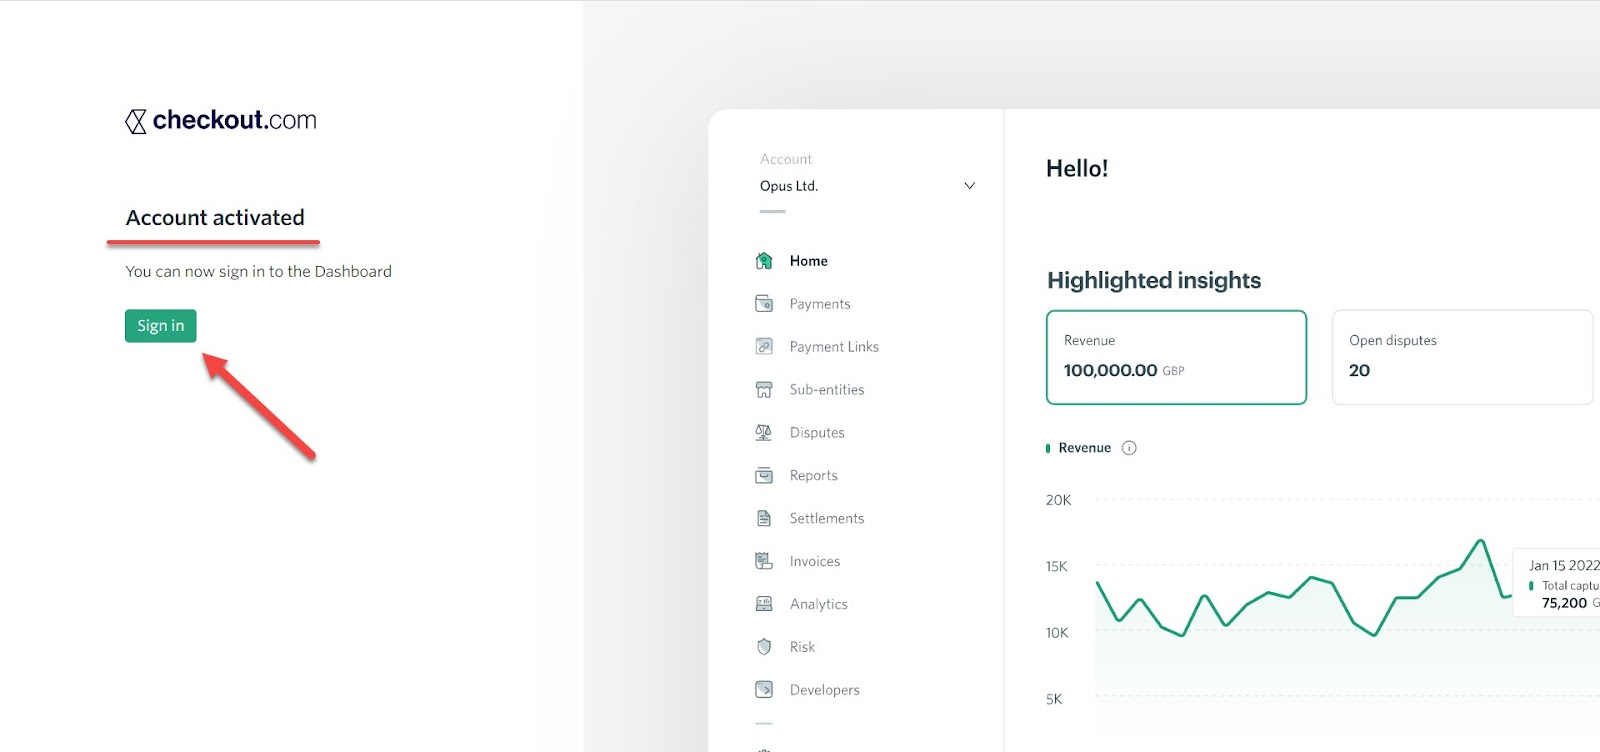Click the Sub-entities storefront icon
This screenshot has height=752, width=1600.
point(764,390)
